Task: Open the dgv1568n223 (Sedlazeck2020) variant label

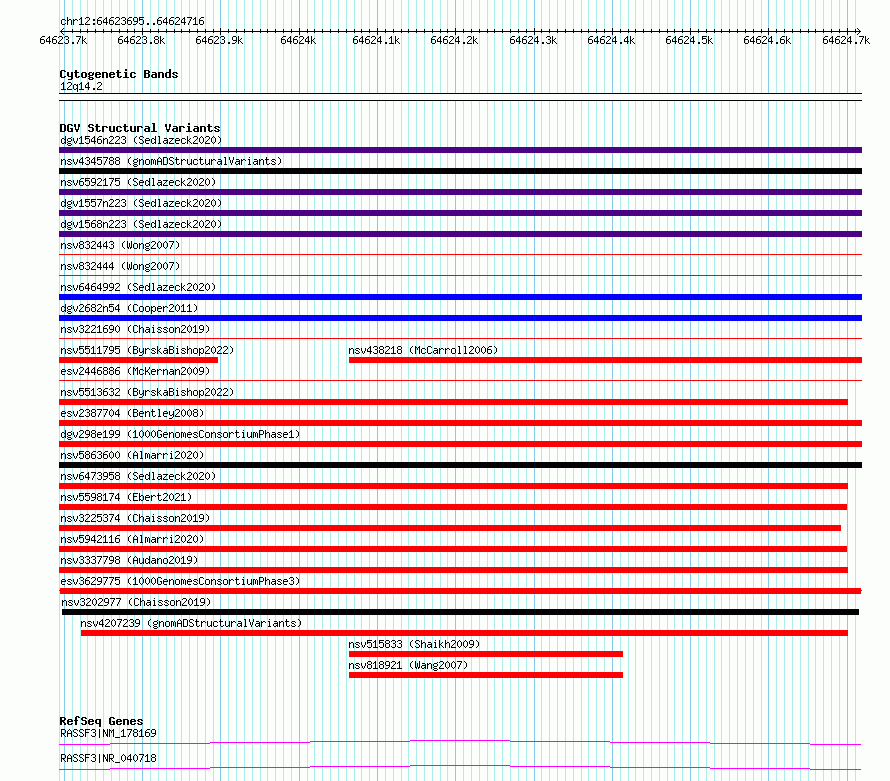Action: (x=141, y=224)
